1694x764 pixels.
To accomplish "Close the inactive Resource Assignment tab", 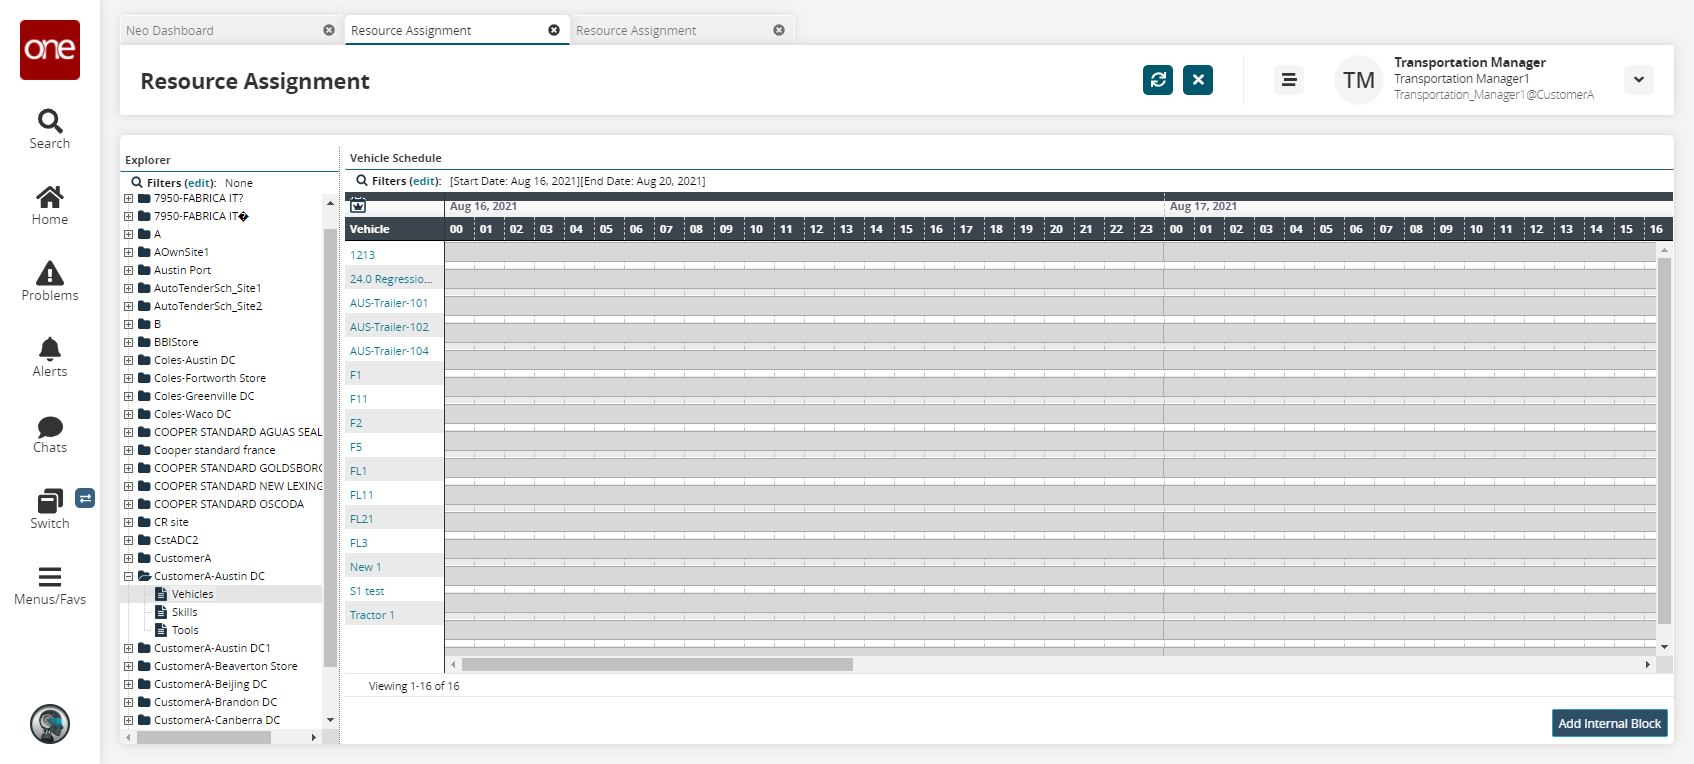I will coord(779,30).
